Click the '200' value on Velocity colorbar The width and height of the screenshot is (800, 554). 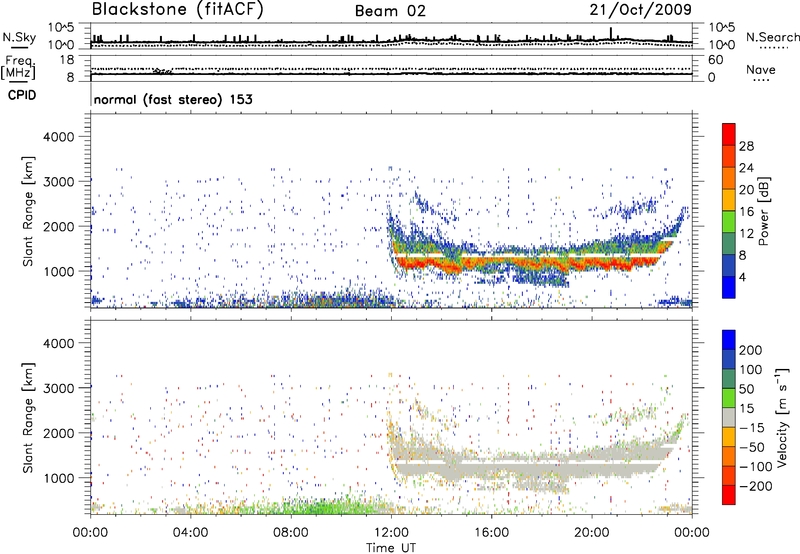click(751, 350)
